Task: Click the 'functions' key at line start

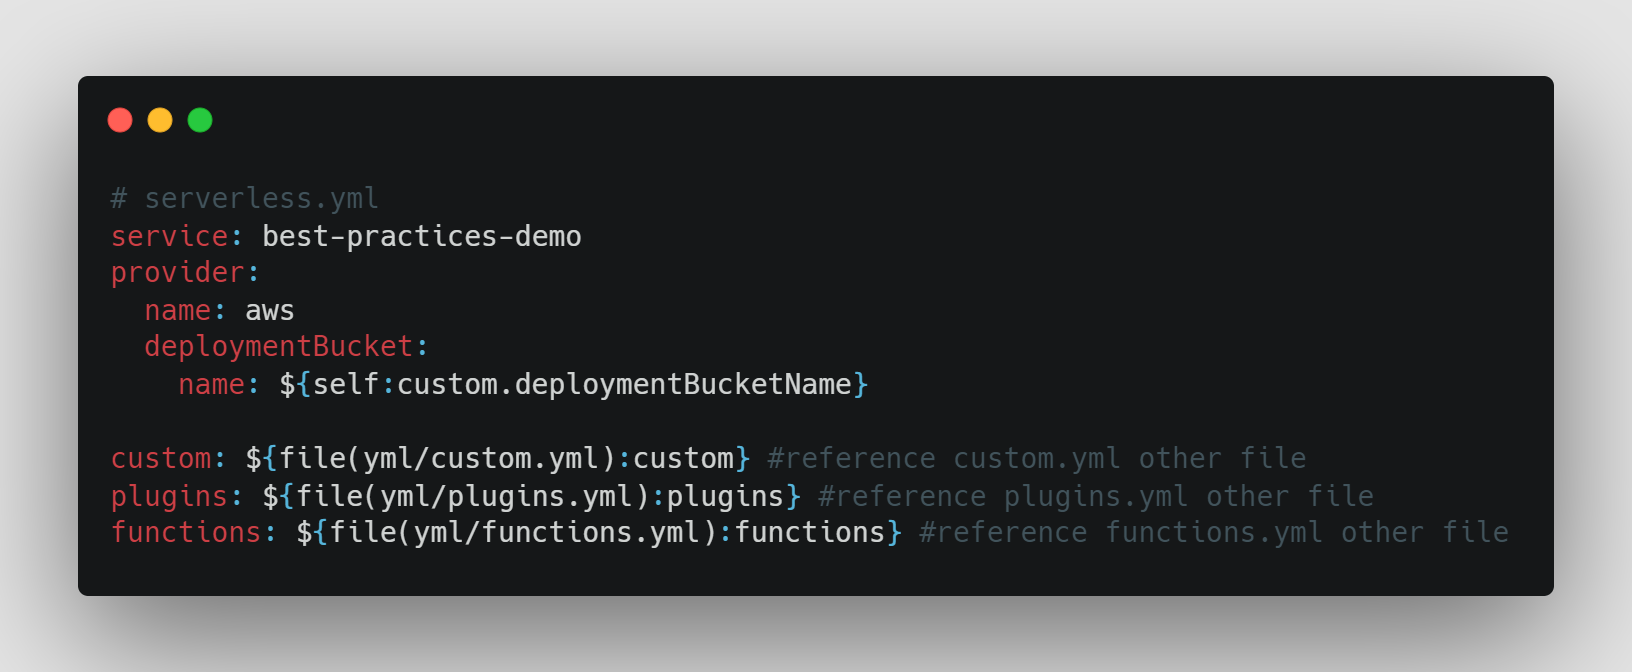Action: coord(186,532)
